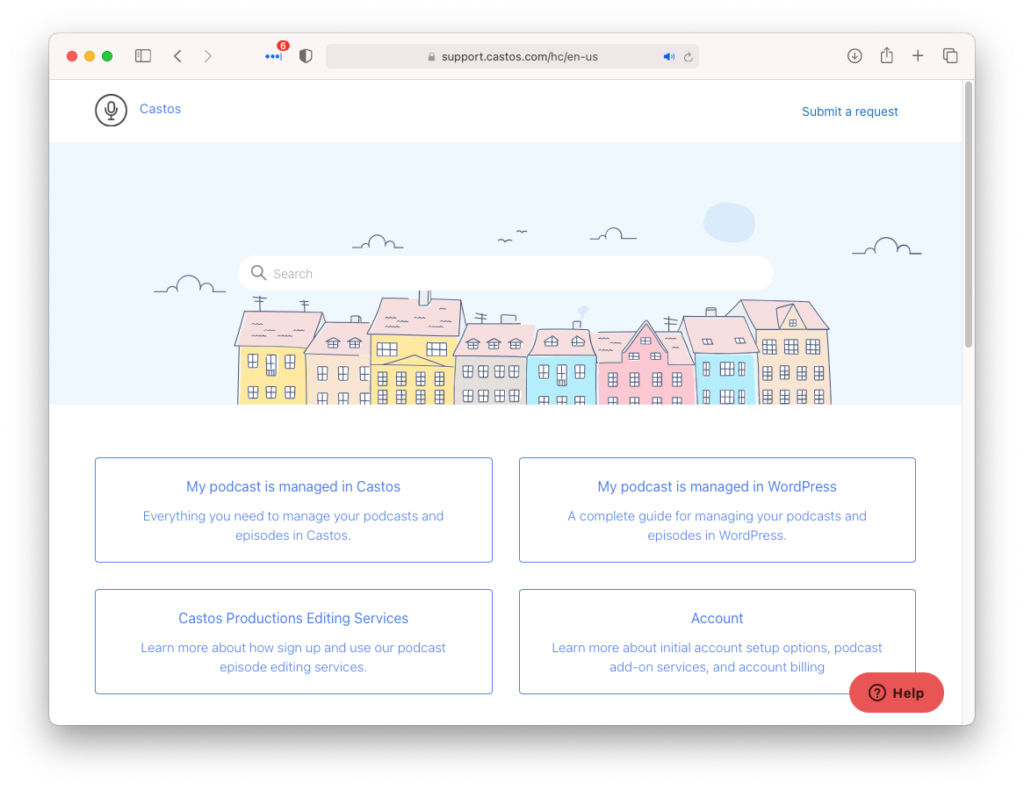Mute the tab audio speaker icon
The width and height of the screenshot is (1024, 790).
click(669, 57)
